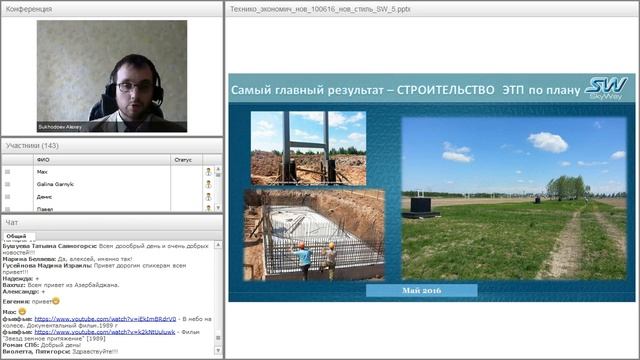Toggle the grey checkbox beside Galina Garnyk

[7, 184]
